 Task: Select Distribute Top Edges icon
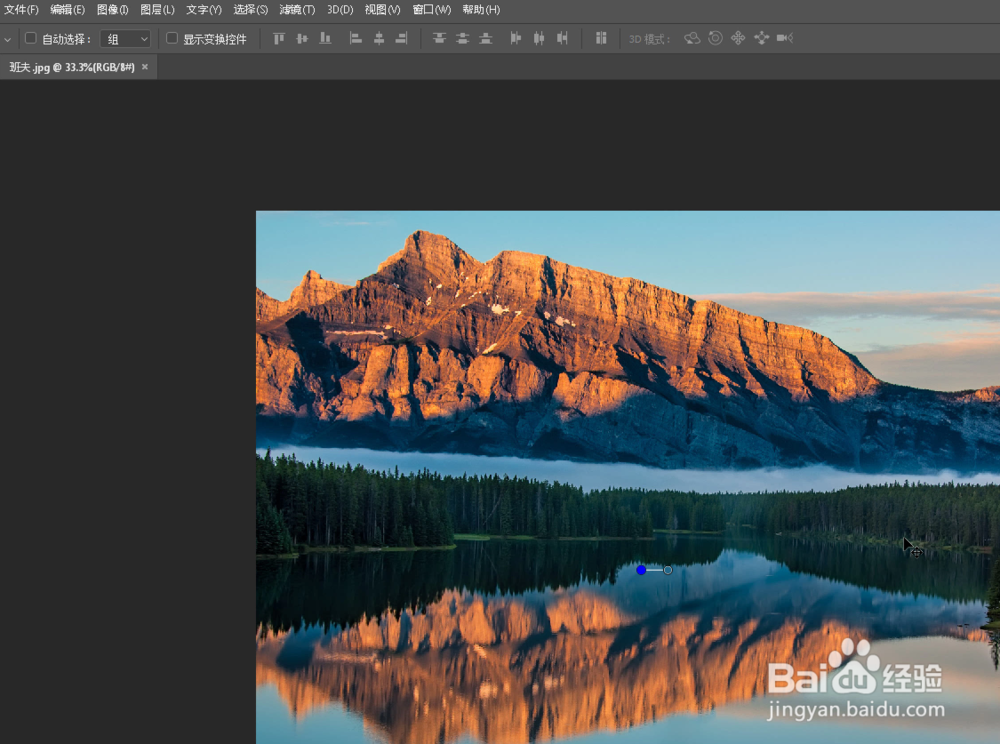(439, 38)
